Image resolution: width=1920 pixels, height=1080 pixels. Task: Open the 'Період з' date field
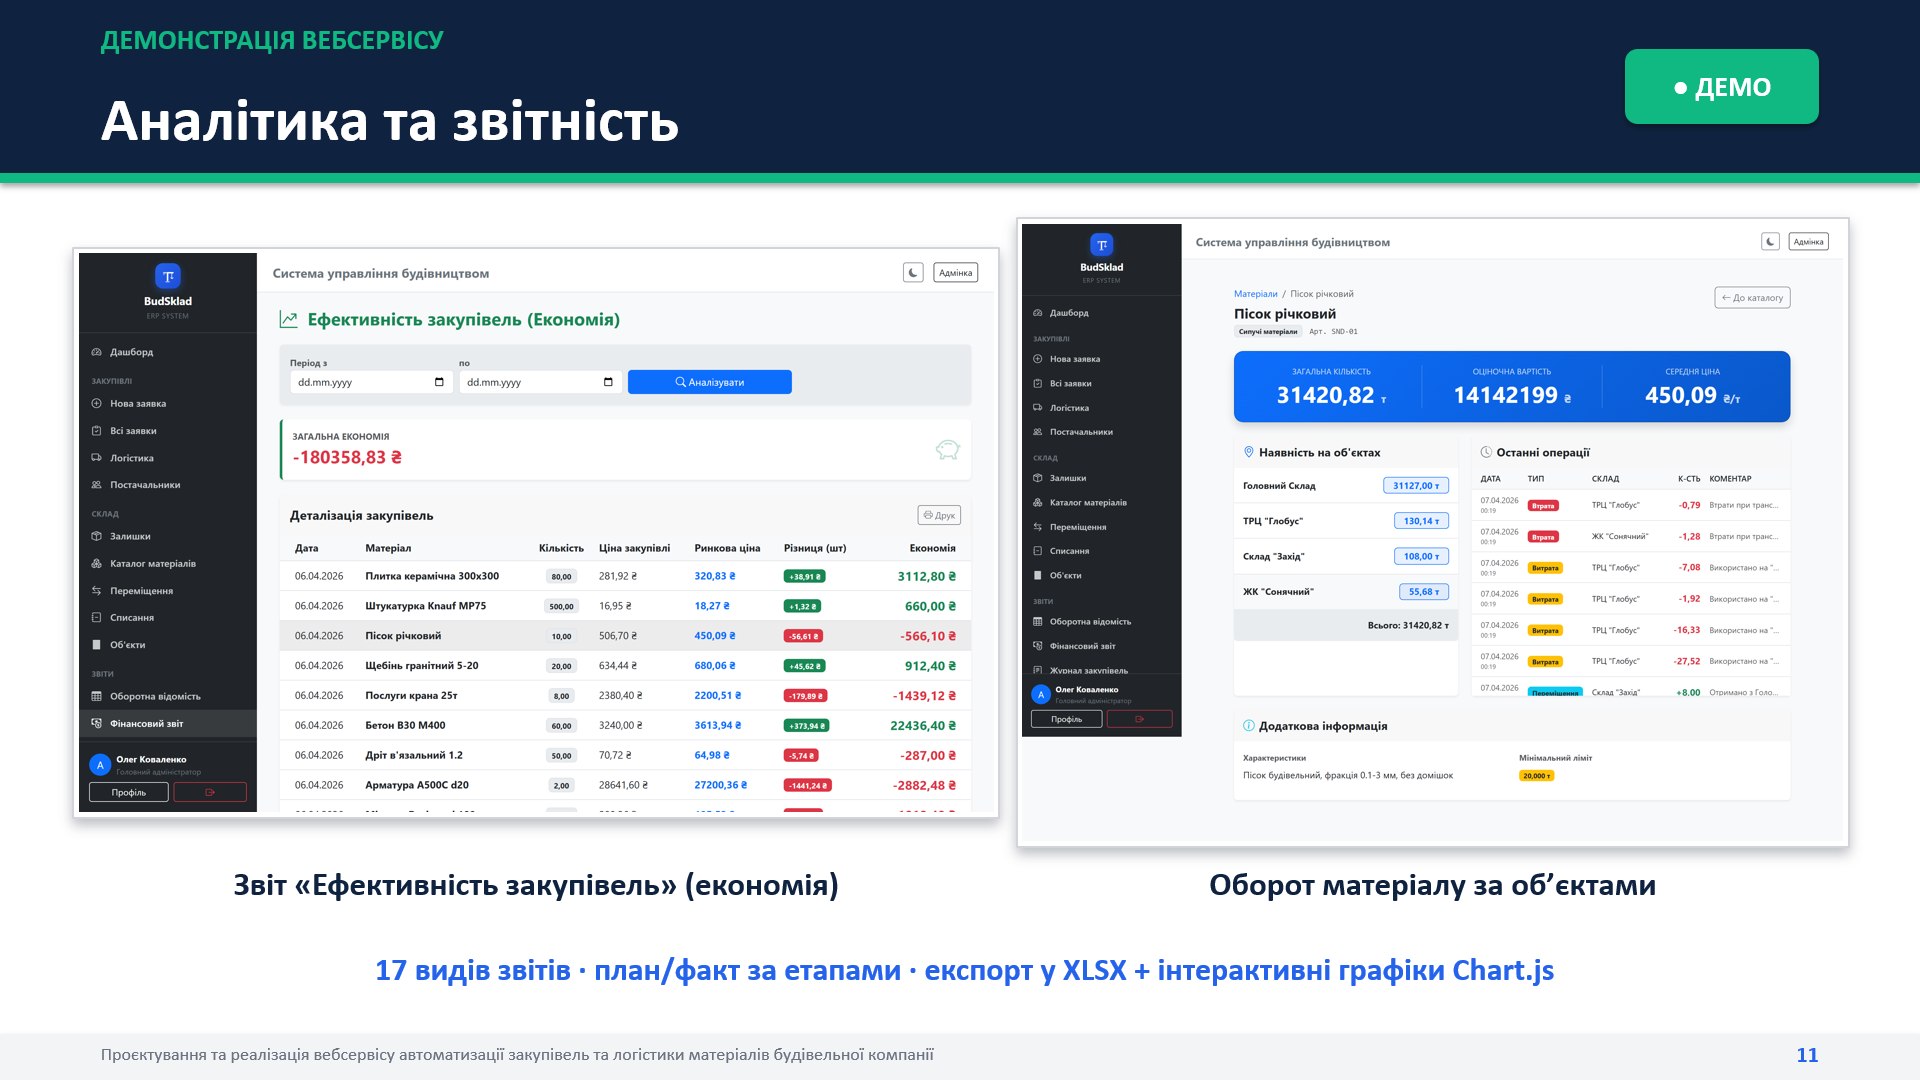[372, 382]
